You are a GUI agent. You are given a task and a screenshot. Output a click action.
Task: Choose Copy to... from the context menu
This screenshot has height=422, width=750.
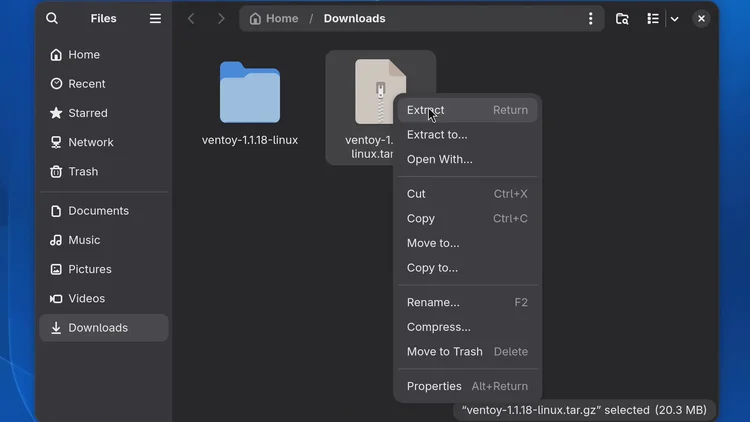click(x=467, y=268)
